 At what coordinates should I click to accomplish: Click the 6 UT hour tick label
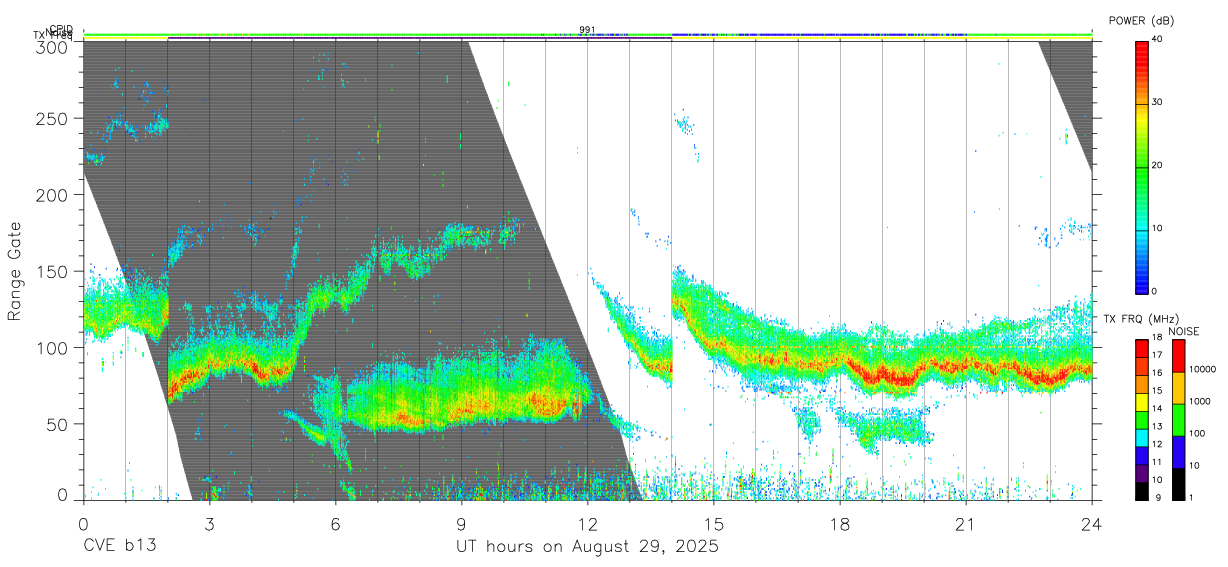click(335, 523)
